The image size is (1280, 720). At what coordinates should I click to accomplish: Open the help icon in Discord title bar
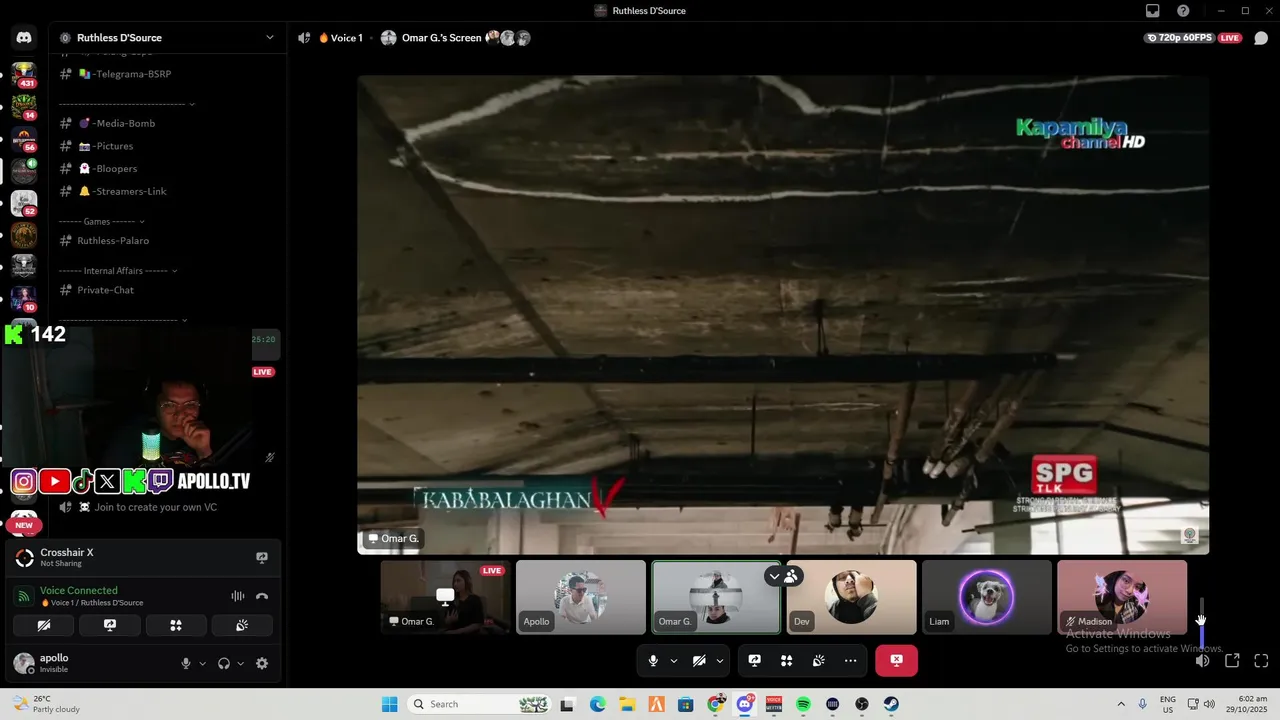click(x=1183, y=11)
